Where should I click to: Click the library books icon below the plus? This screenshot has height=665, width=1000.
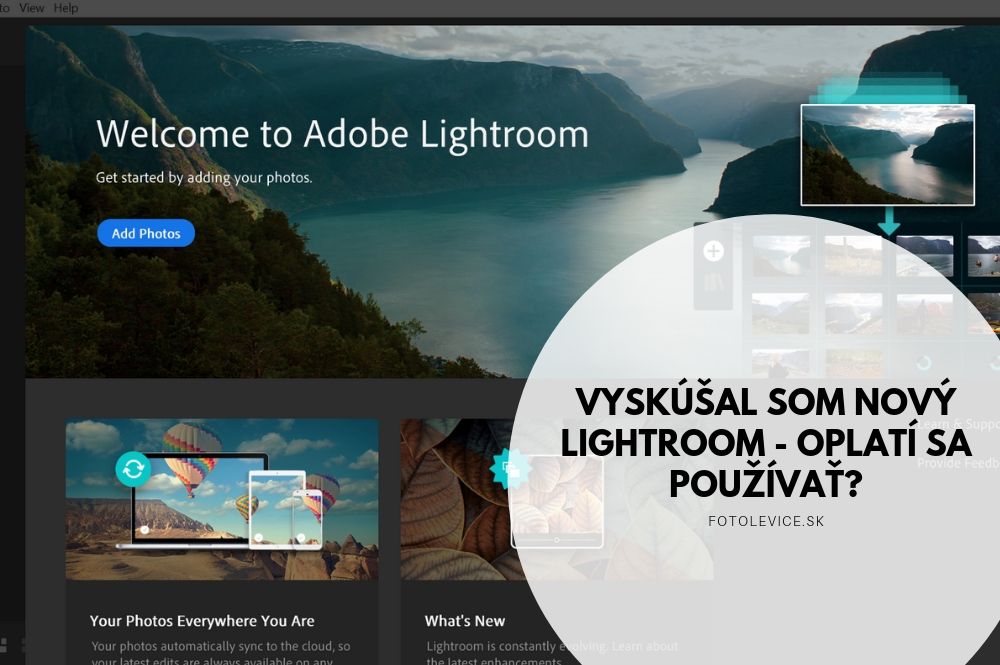[714, 282]
